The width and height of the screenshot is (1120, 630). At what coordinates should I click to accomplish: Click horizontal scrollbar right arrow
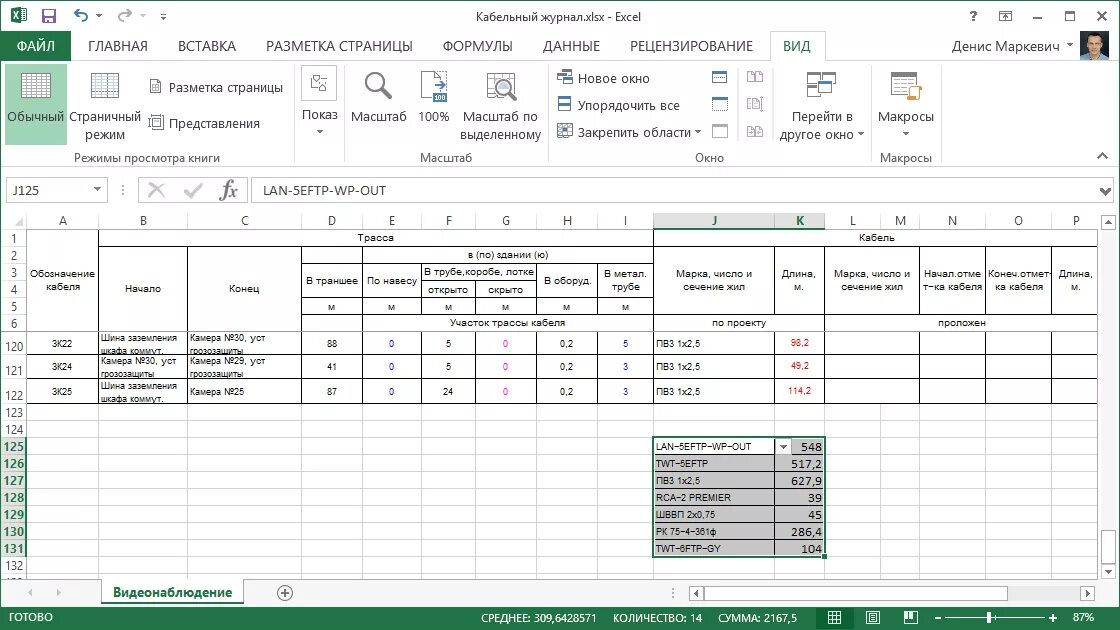[x=1087, y=593]
